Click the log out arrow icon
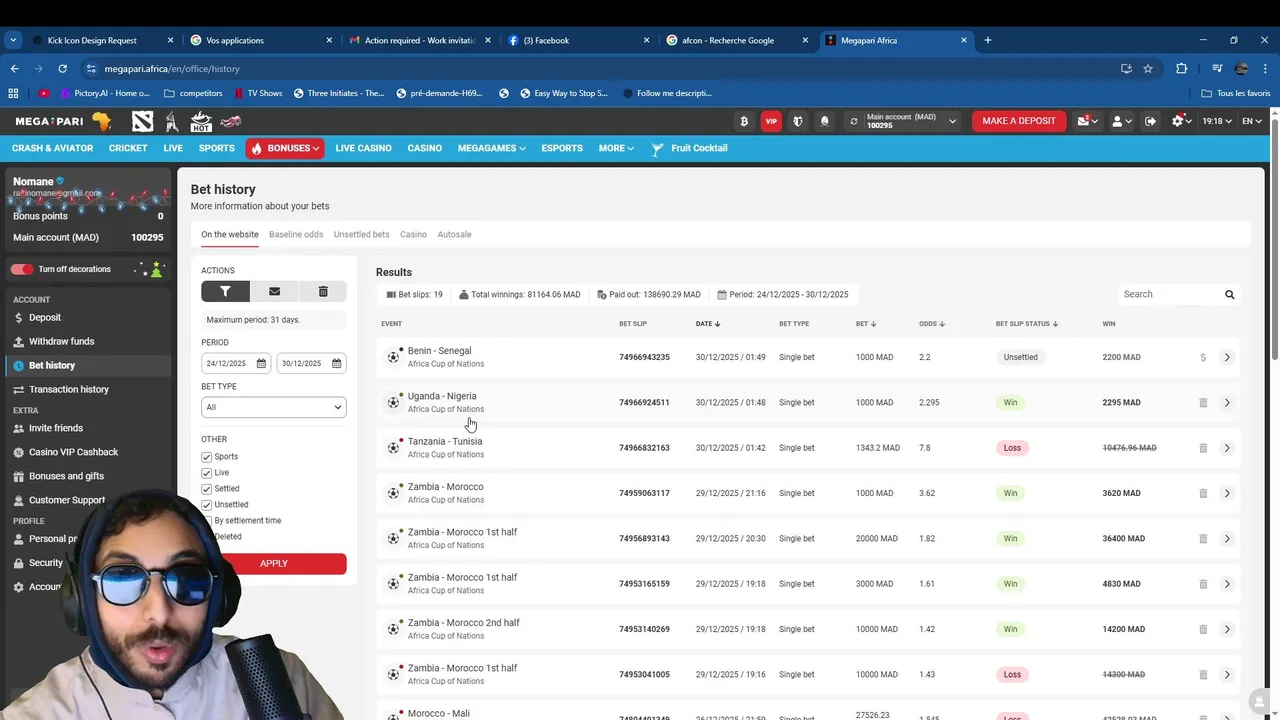Image resolution: width=1280 pixels, height=720 pixels. tap(1150, 121)
